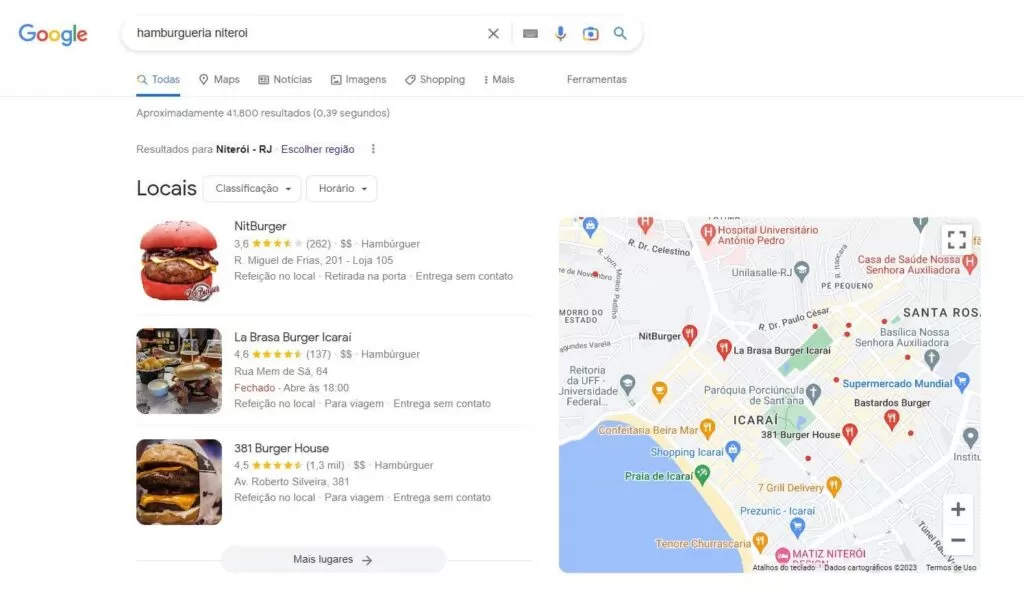Clear the search query with the X icon
The width and height of the screenshot is (1024, 599).
(x=493, y=33)
